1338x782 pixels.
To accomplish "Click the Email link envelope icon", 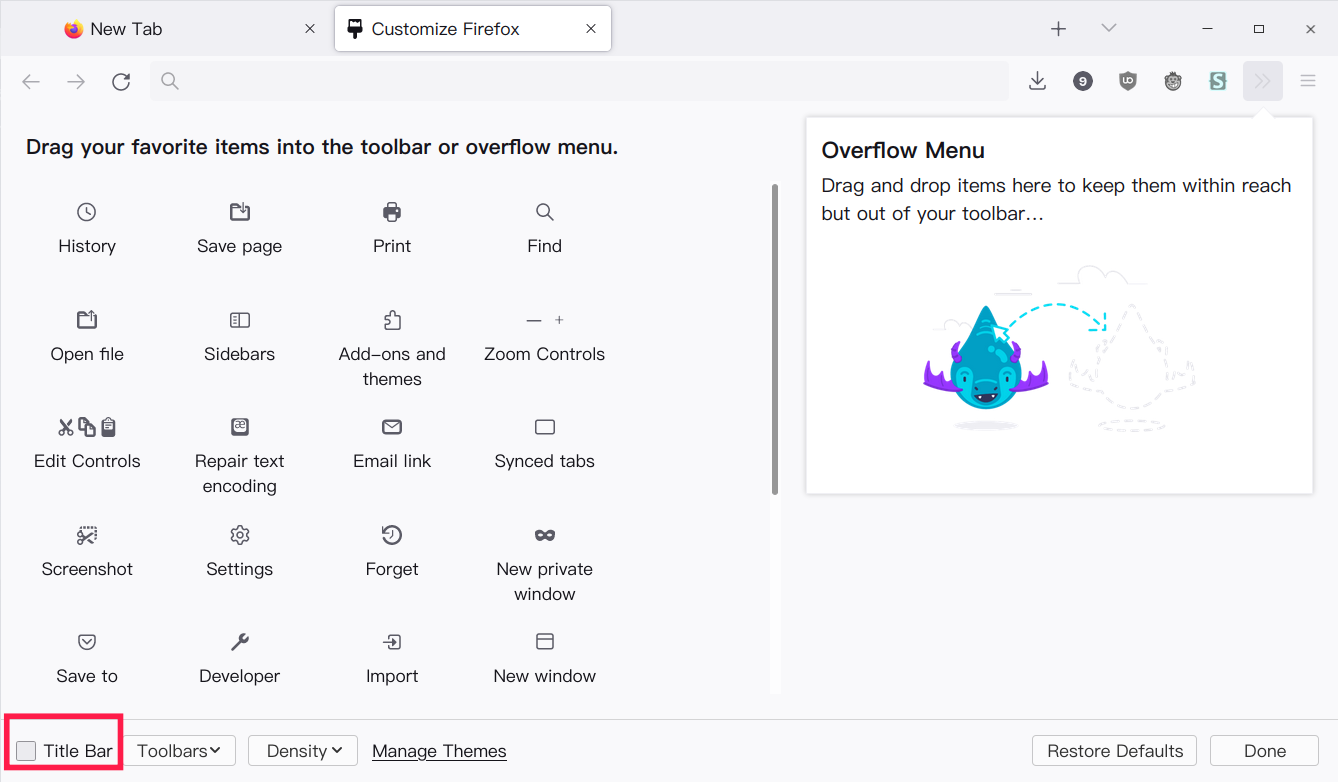I will pos(392,427).
